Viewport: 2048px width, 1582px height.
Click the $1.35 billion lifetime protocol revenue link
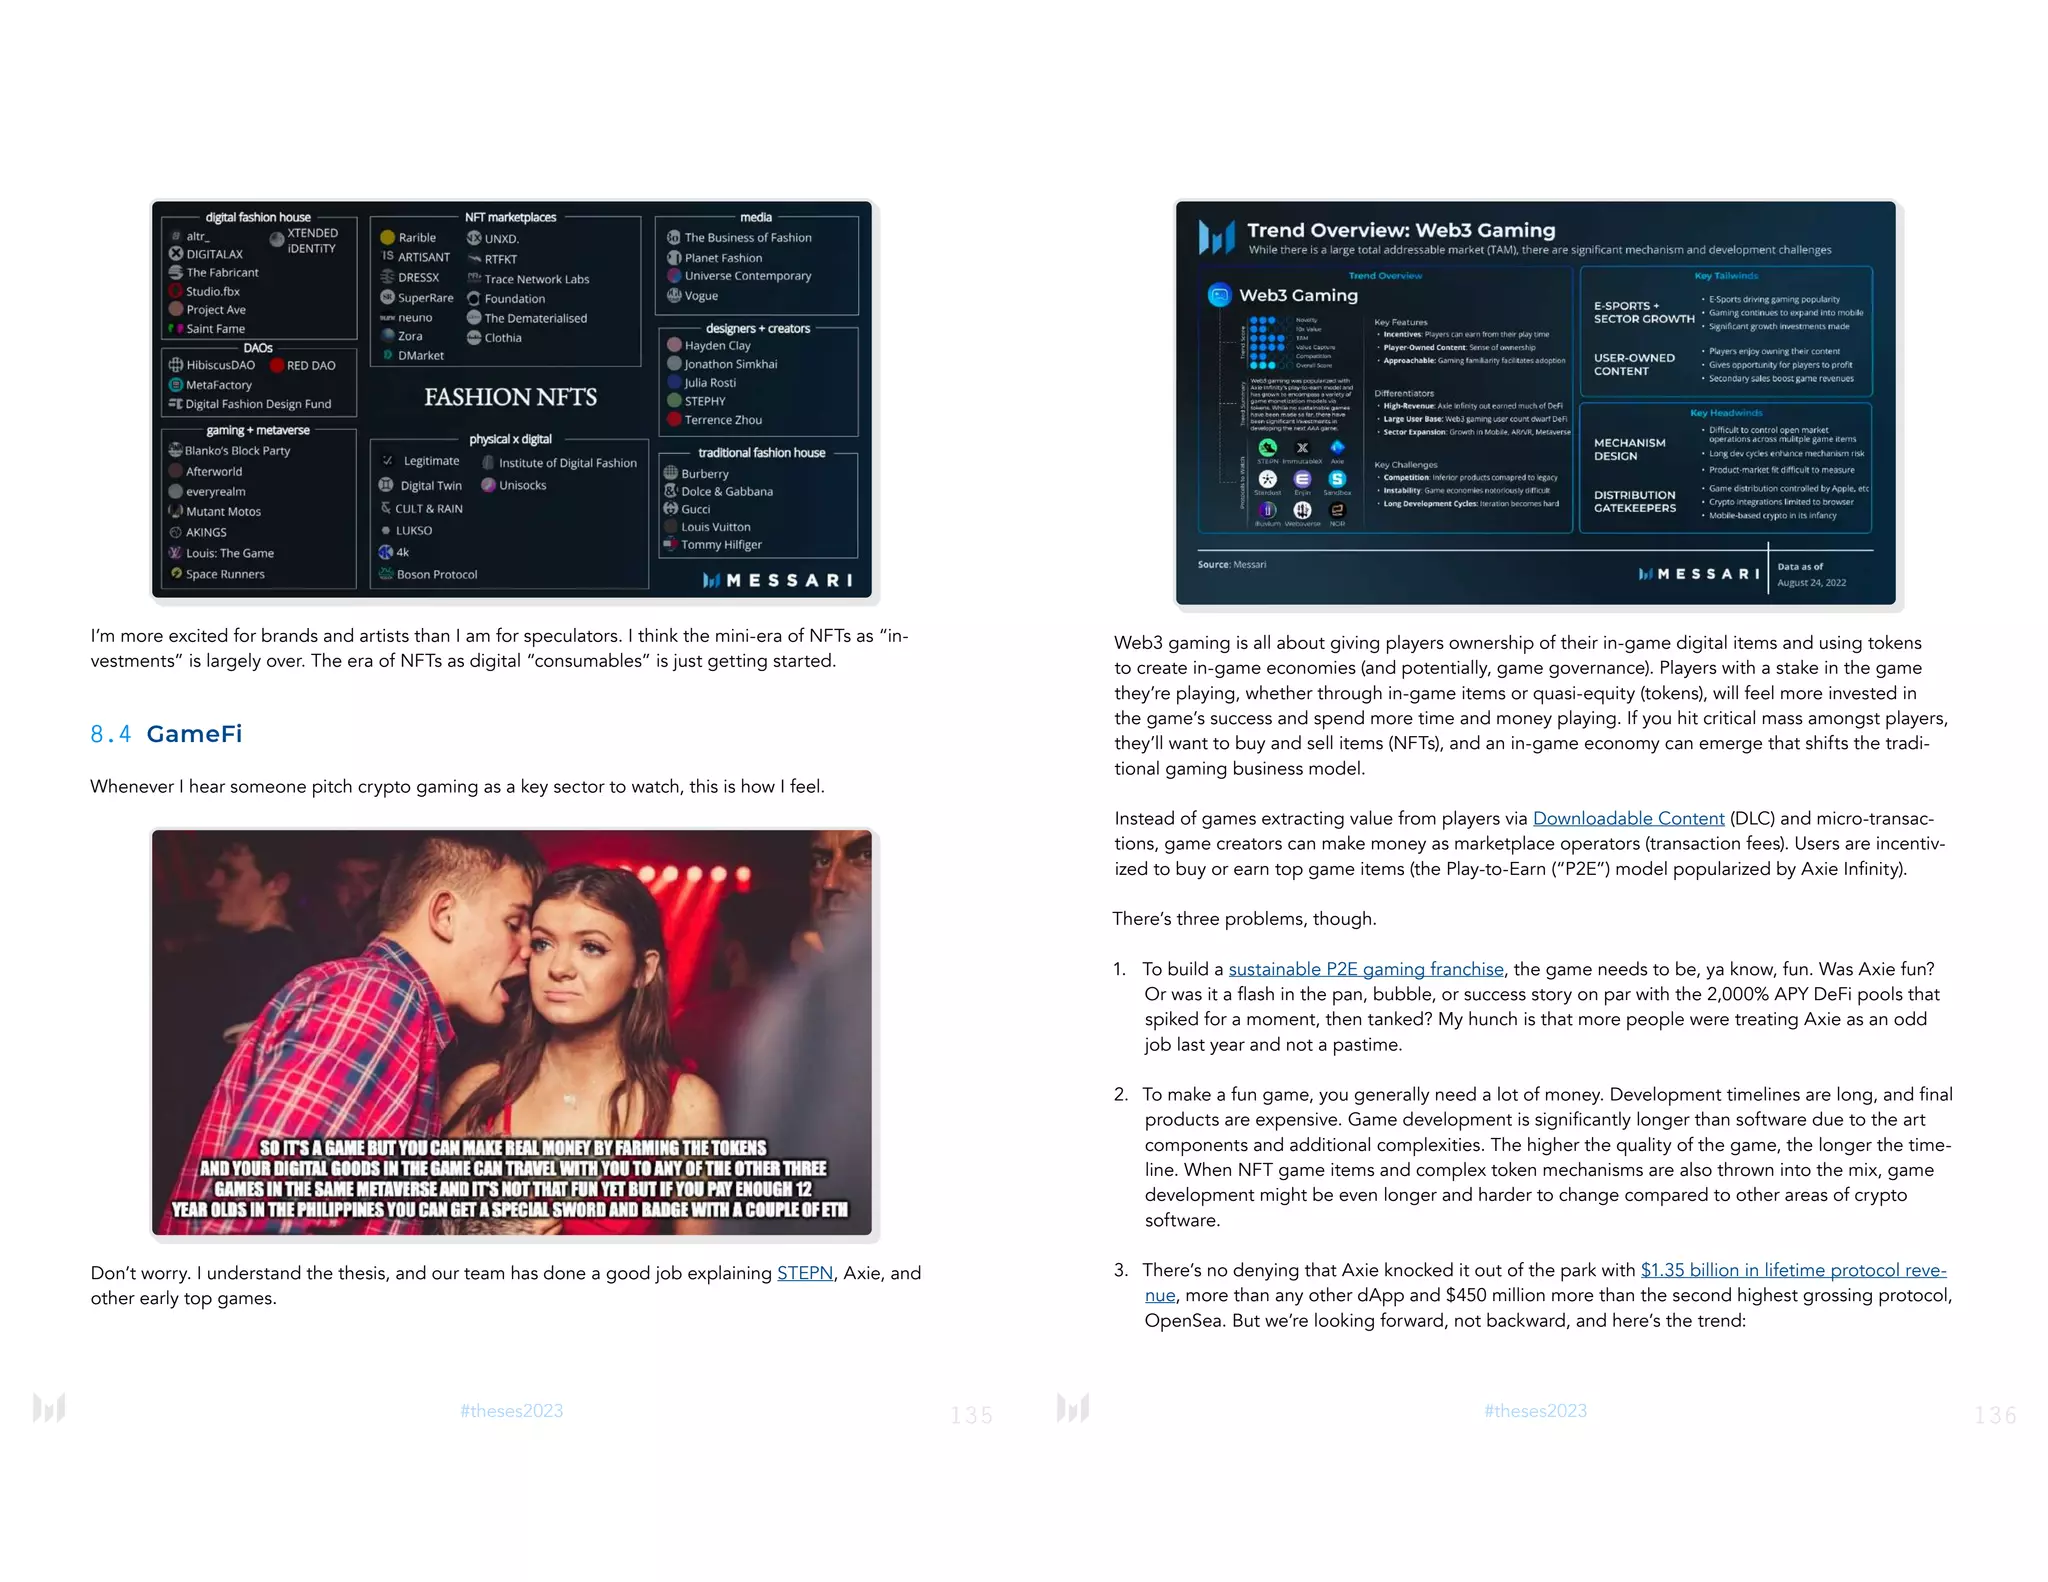pyautogui.click(x=1793, y=1270)
